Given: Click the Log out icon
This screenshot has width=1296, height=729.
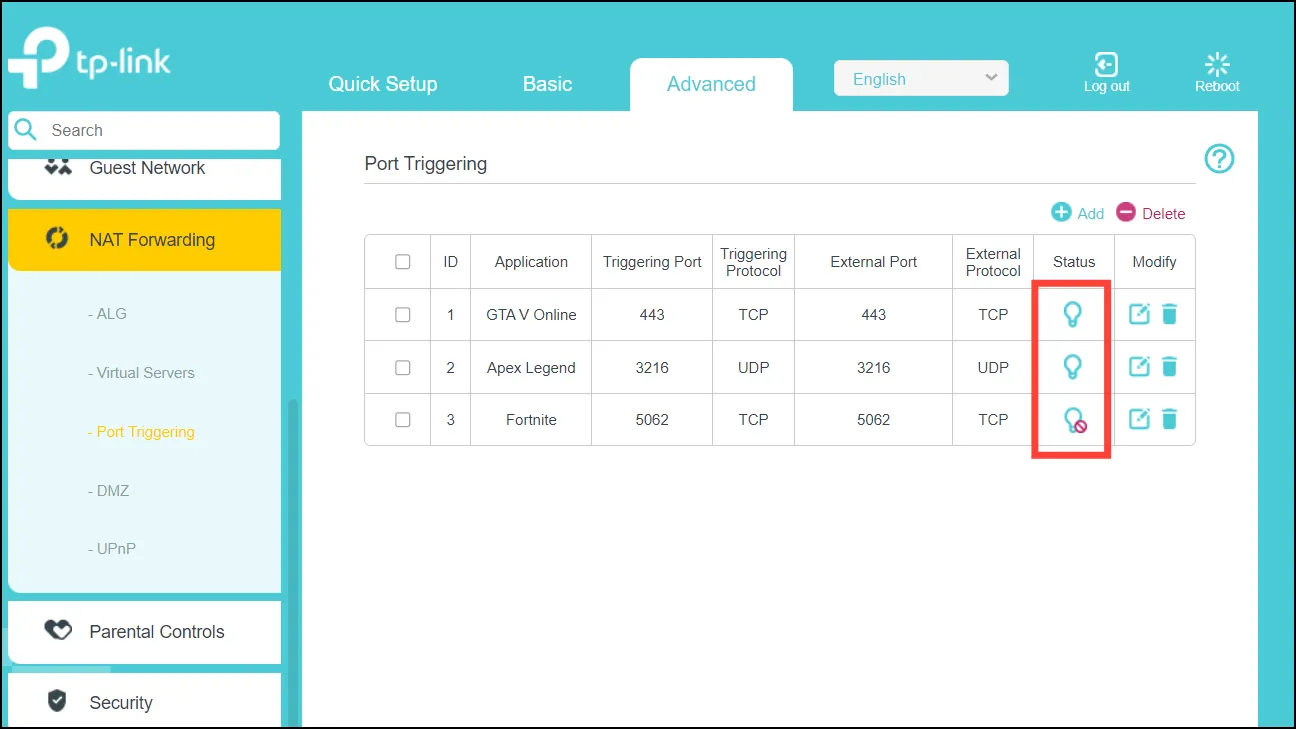Looking at the screenshot, I should click(1106, 64).
